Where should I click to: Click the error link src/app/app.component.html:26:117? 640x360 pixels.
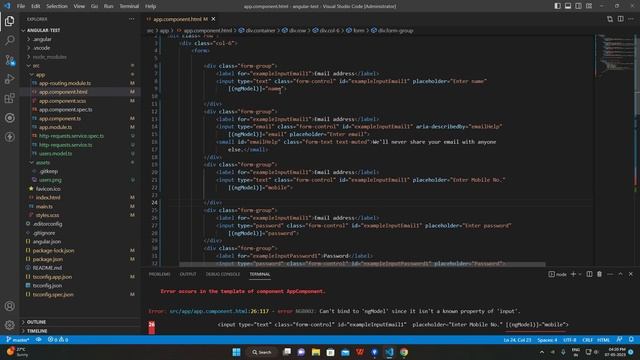[x=219, y=311]
